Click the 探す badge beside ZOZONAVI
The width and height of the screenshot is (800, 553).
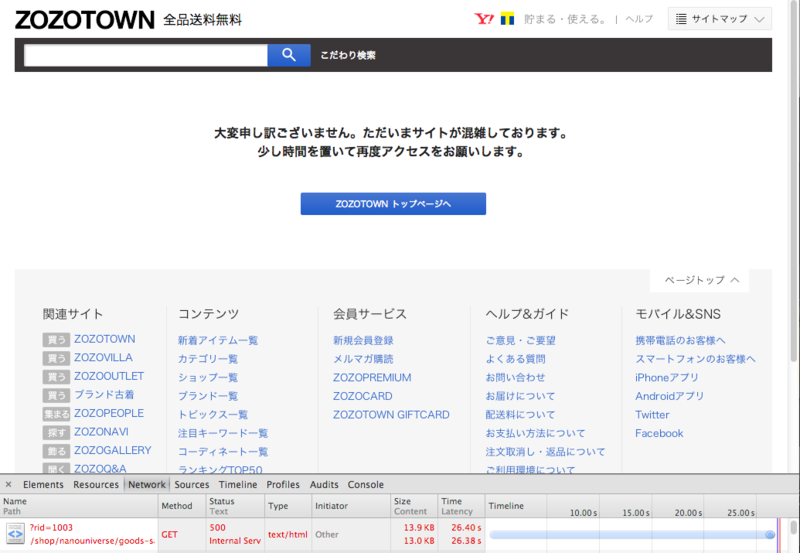(56, 433)
